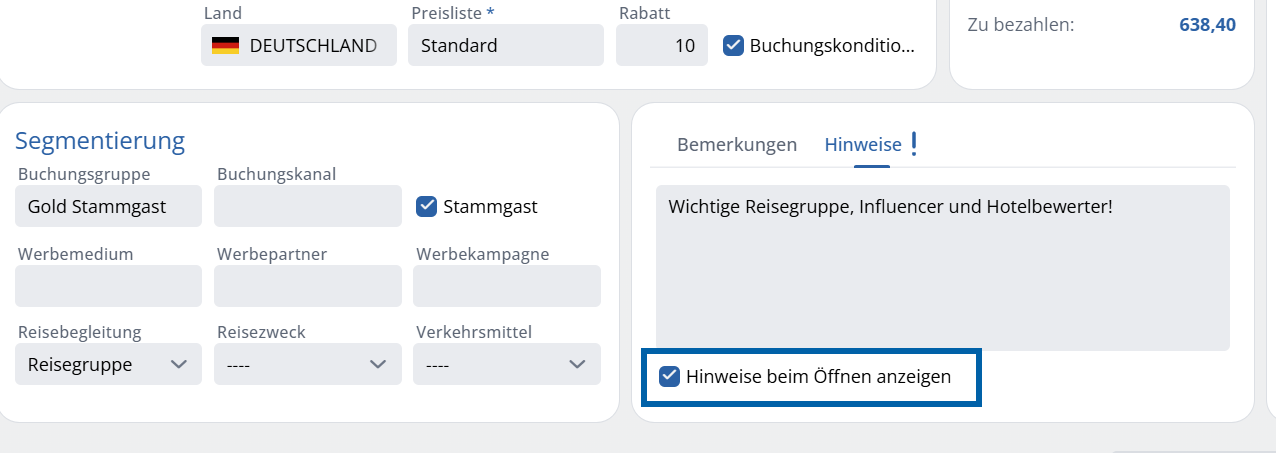This screenshot has width=1276, height=453.
Task: Click the exclamation mark next to Hinweise
Action: (914, 144)
